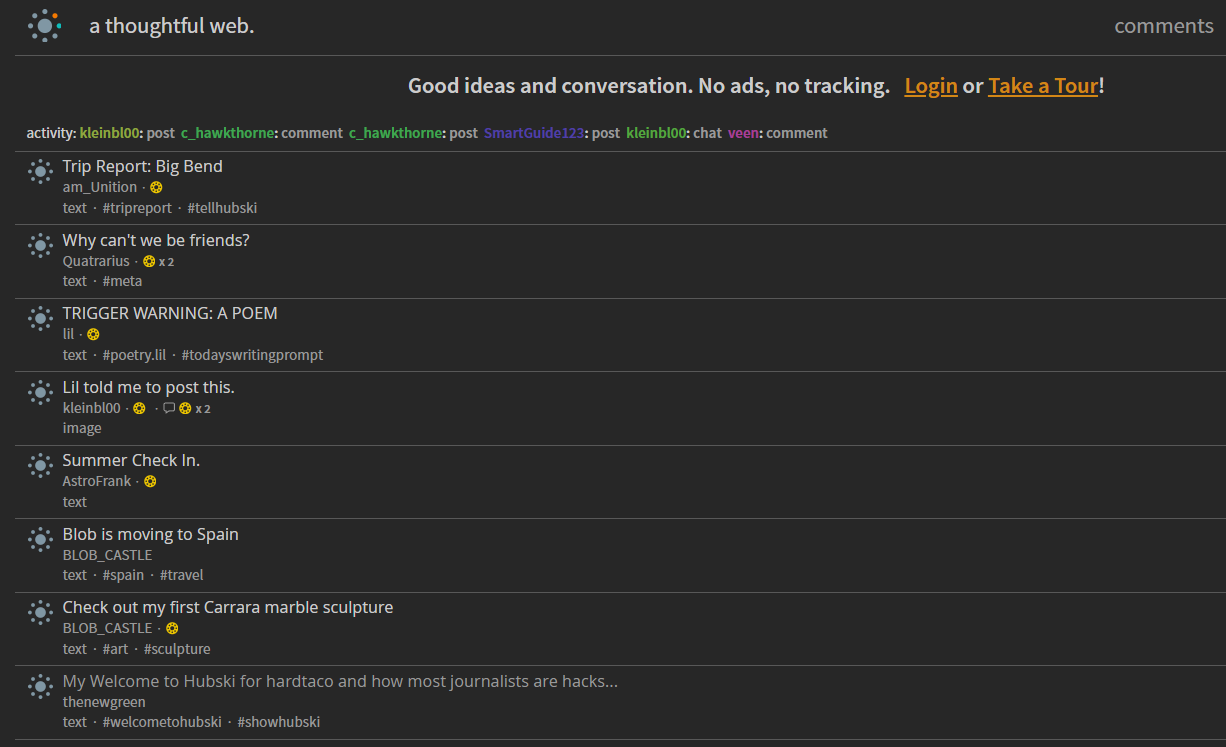The image size is (1226, 747).
Task: Select the #meta tag
Action: pos(122,281)
